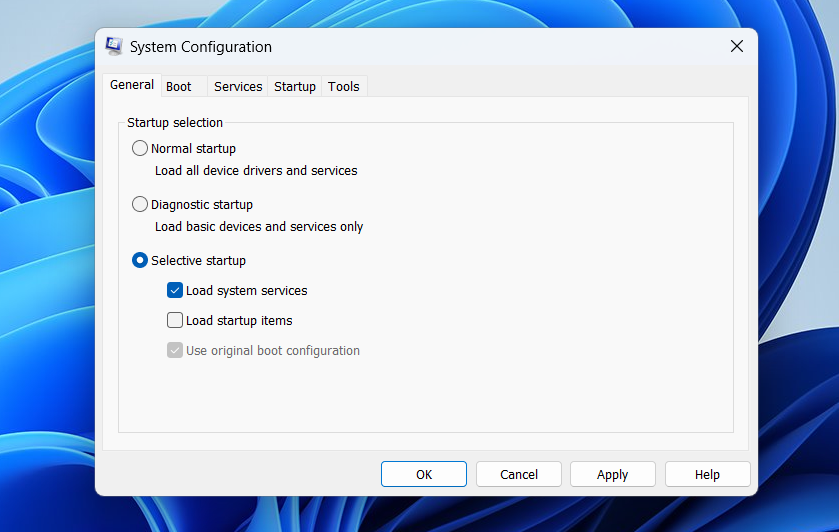Click 'Load basic devices and services only' text
Screen dimensions: 839x532
[x=259, y=227]
